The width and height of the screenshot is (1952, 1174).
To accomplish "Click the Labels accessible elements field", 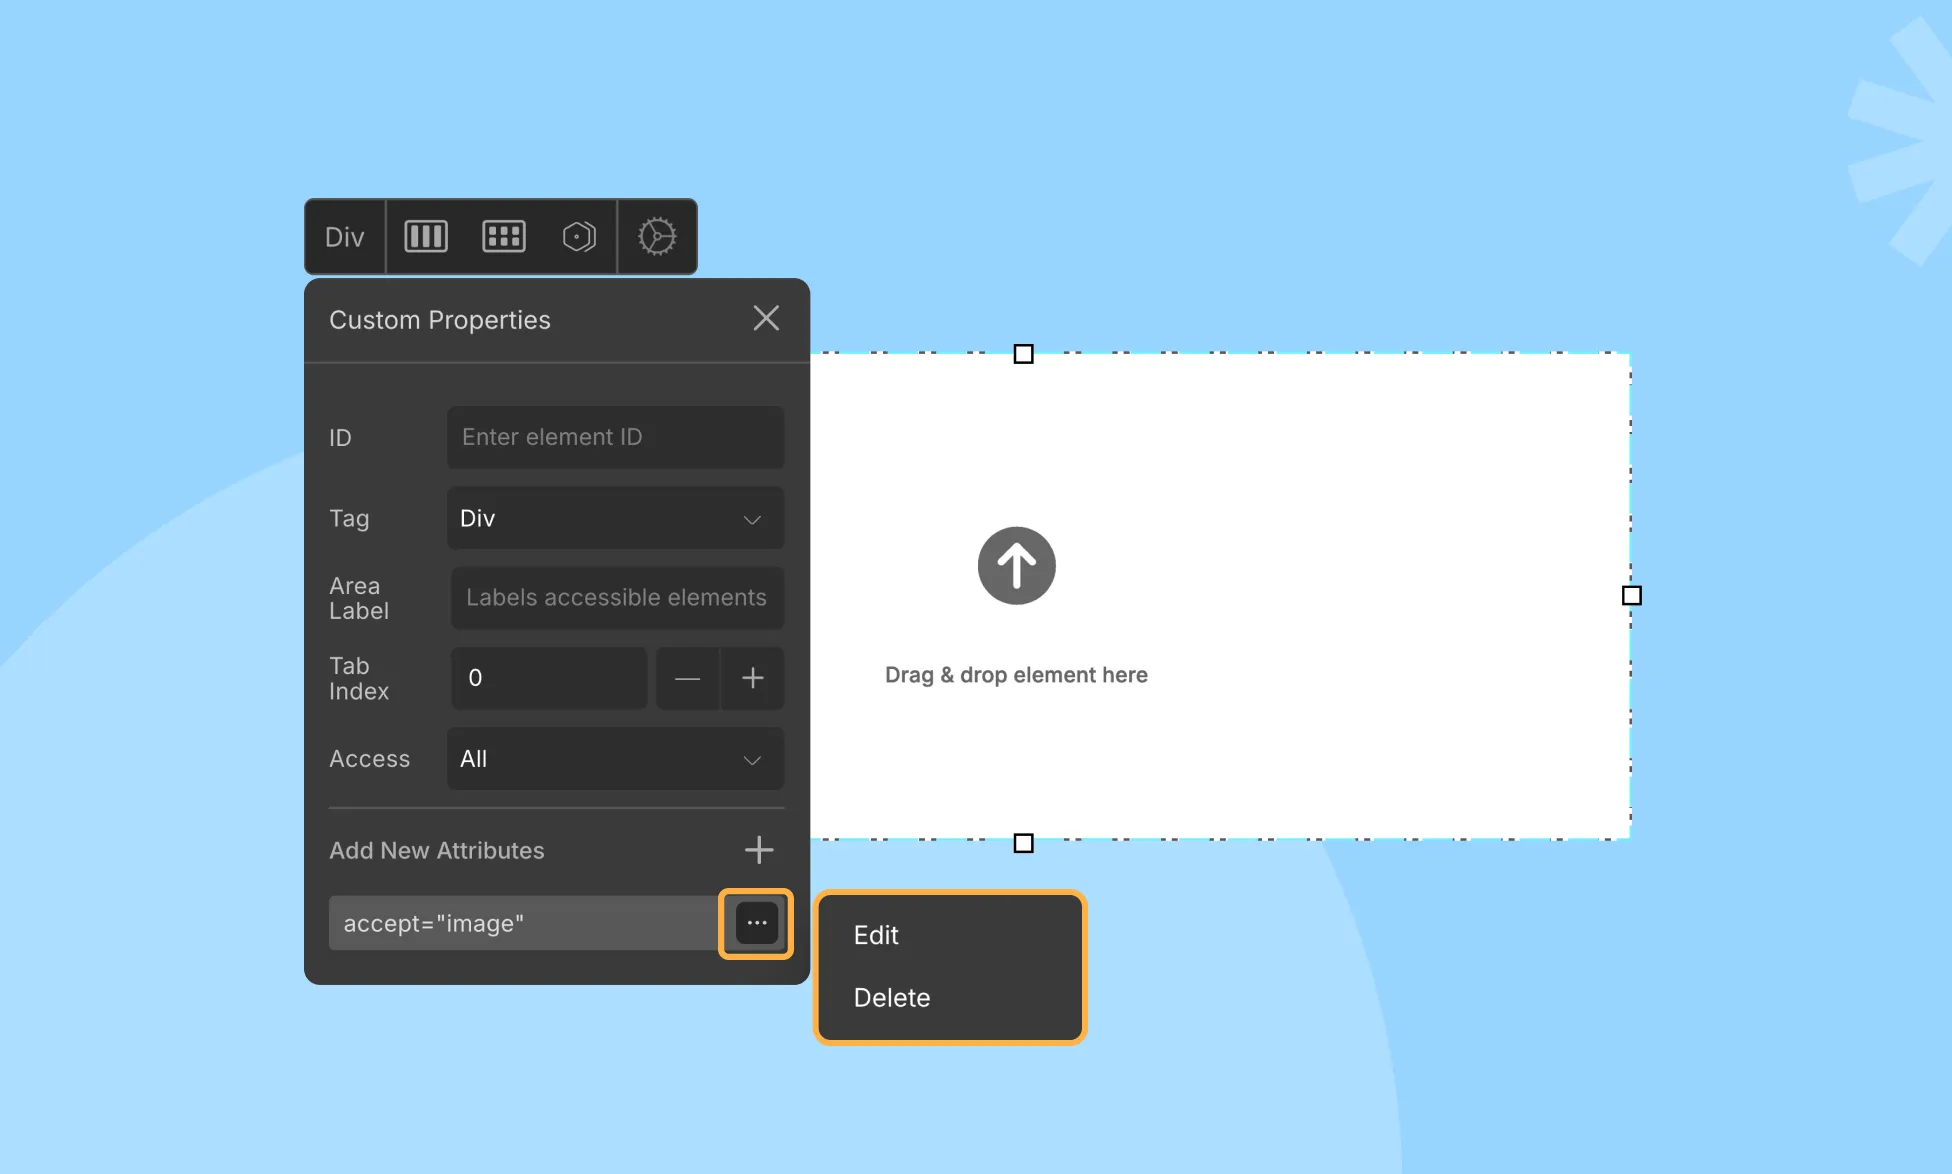I will 616,597.
